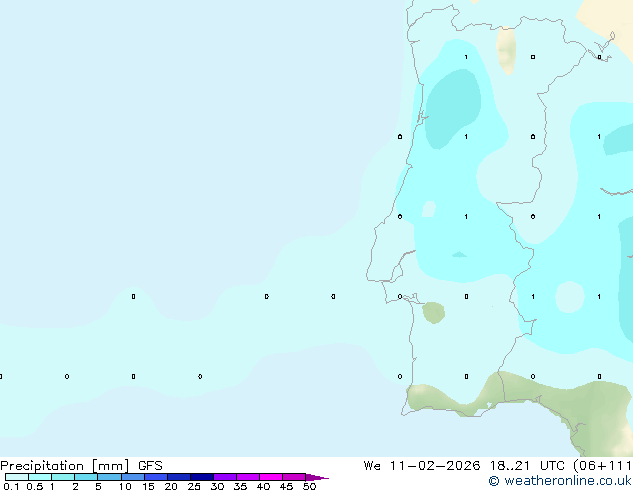Click the 15–20 mm legend swatch
The width and height of the screenshot is (634, 490).
click(x=156, y=477)
